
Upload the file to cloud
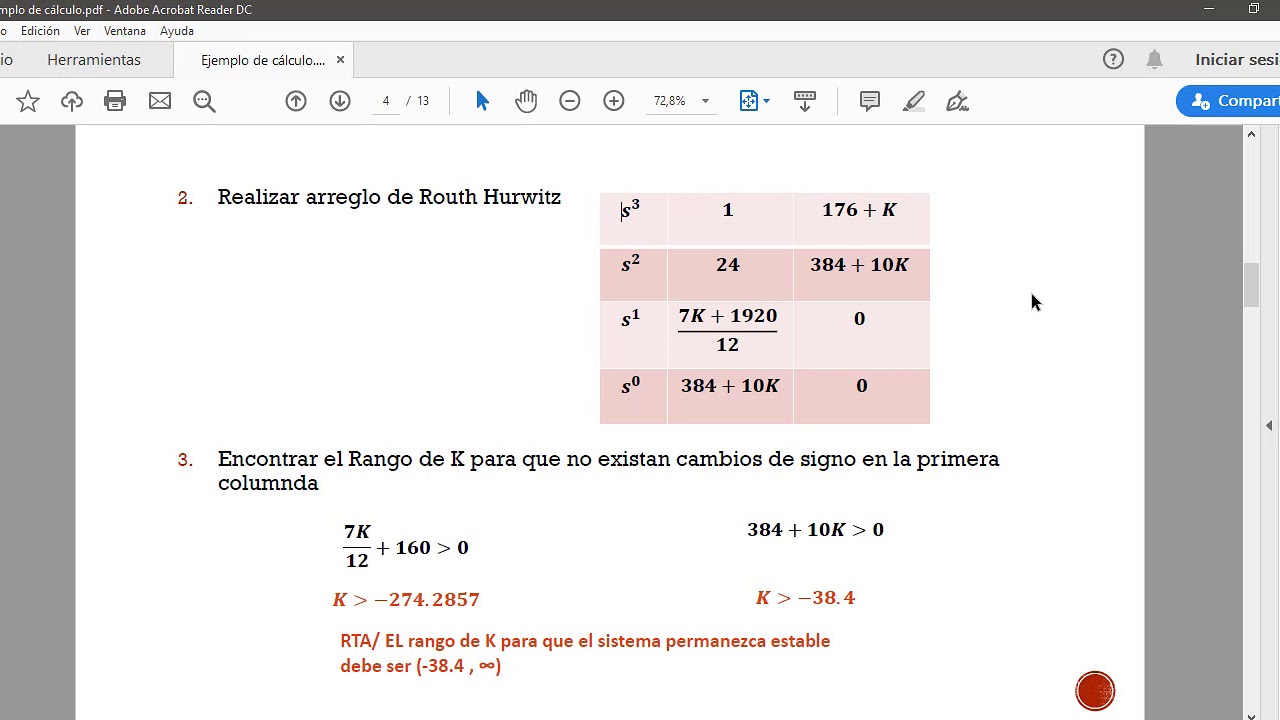pyautogui.click(x=72, y=101)
